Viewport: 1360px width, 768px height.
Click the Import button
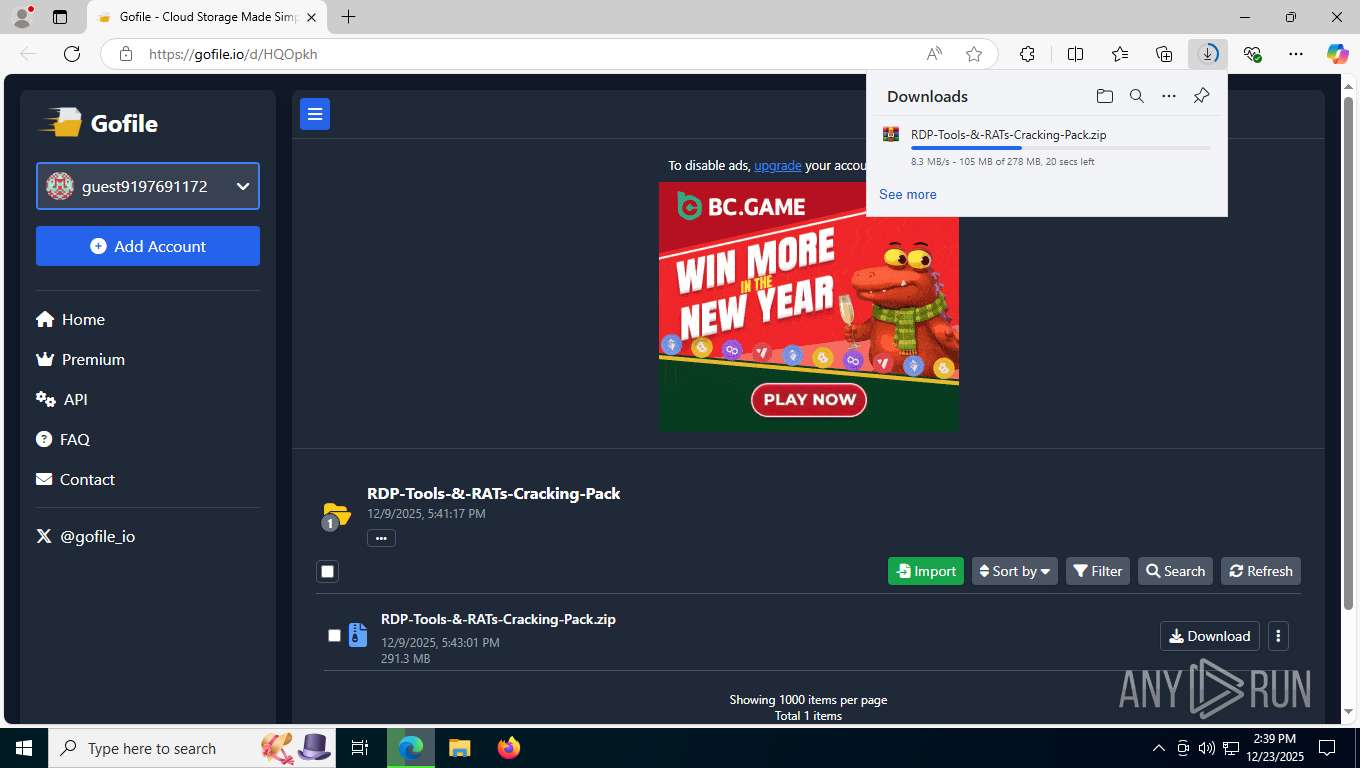[926, 571]
